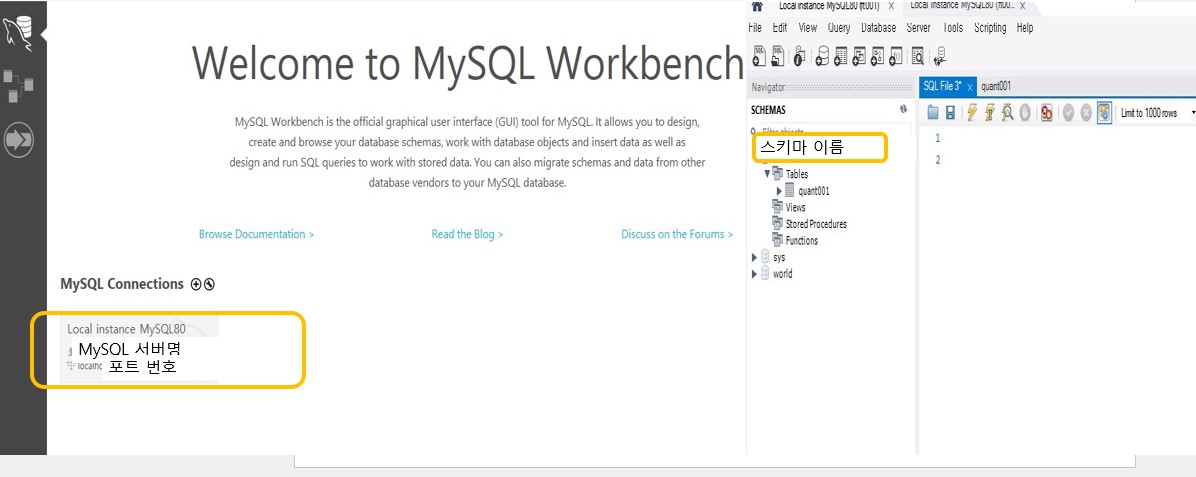Close the first Local instance MySQL80 tab
Image resolution: width=1196 pixels, height=477 pixels.
click(x=891, y=6)
